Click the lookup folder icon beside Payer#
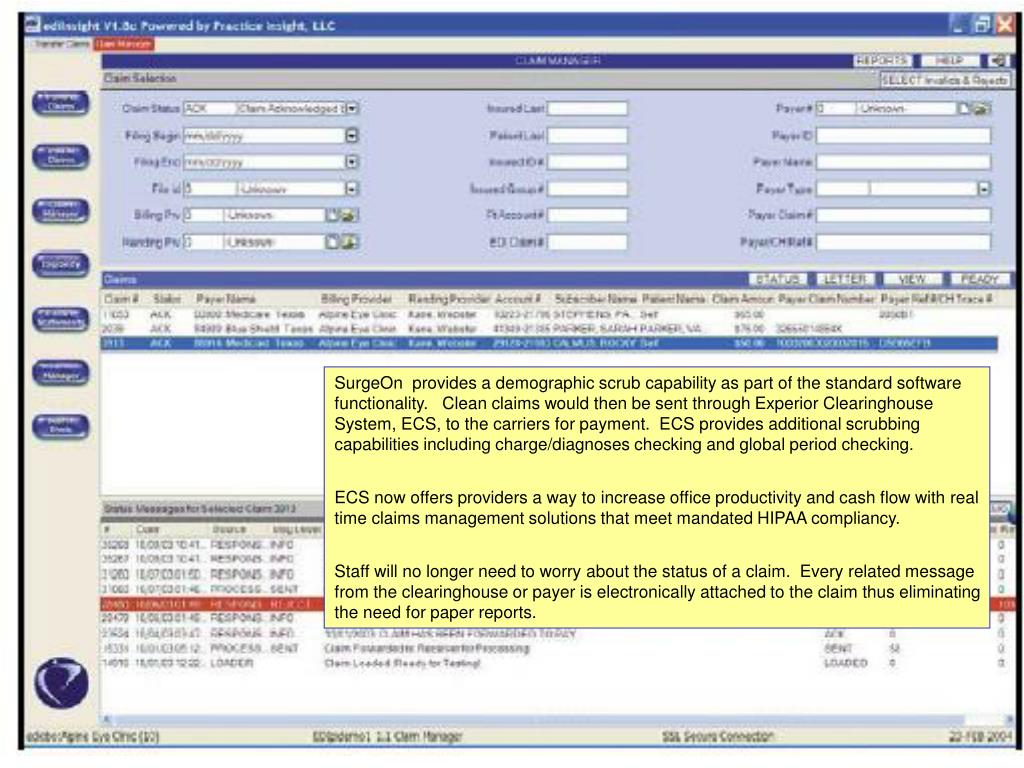The width and height of the screenshot is (1024, 768). click(x=982, y=108)
